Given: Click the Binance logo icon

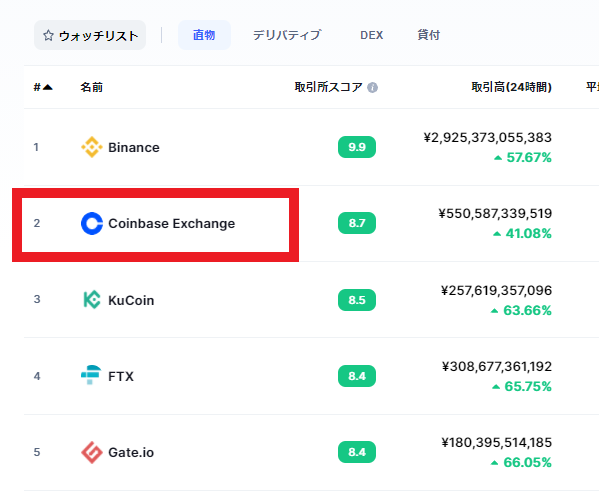Looking at the screenshot, I should [x=92, y=147].
